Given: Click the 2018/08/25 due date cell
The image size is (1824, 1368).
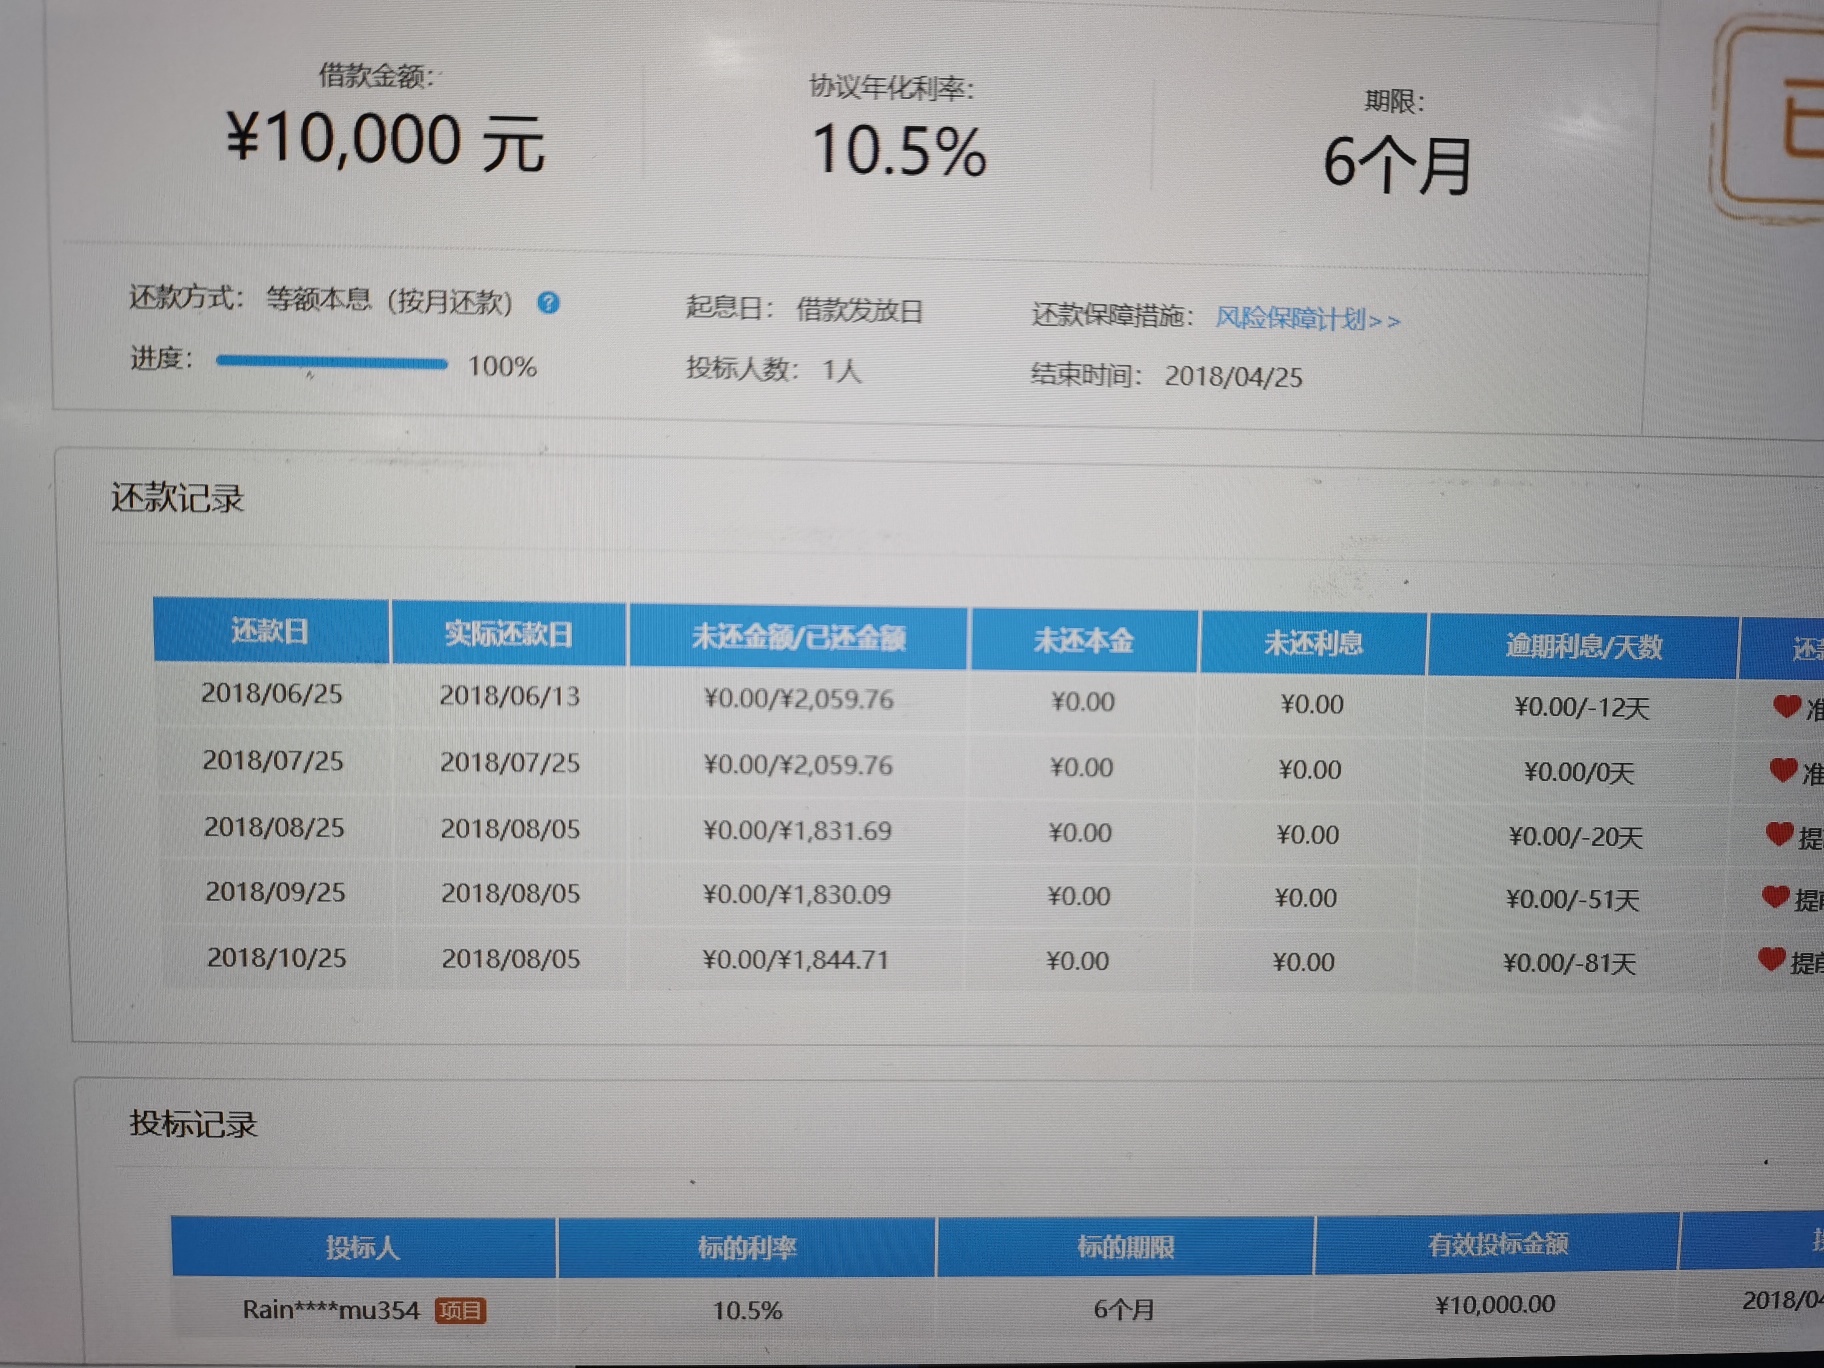Looking at the screenshot, I should (x=273, y=827).
